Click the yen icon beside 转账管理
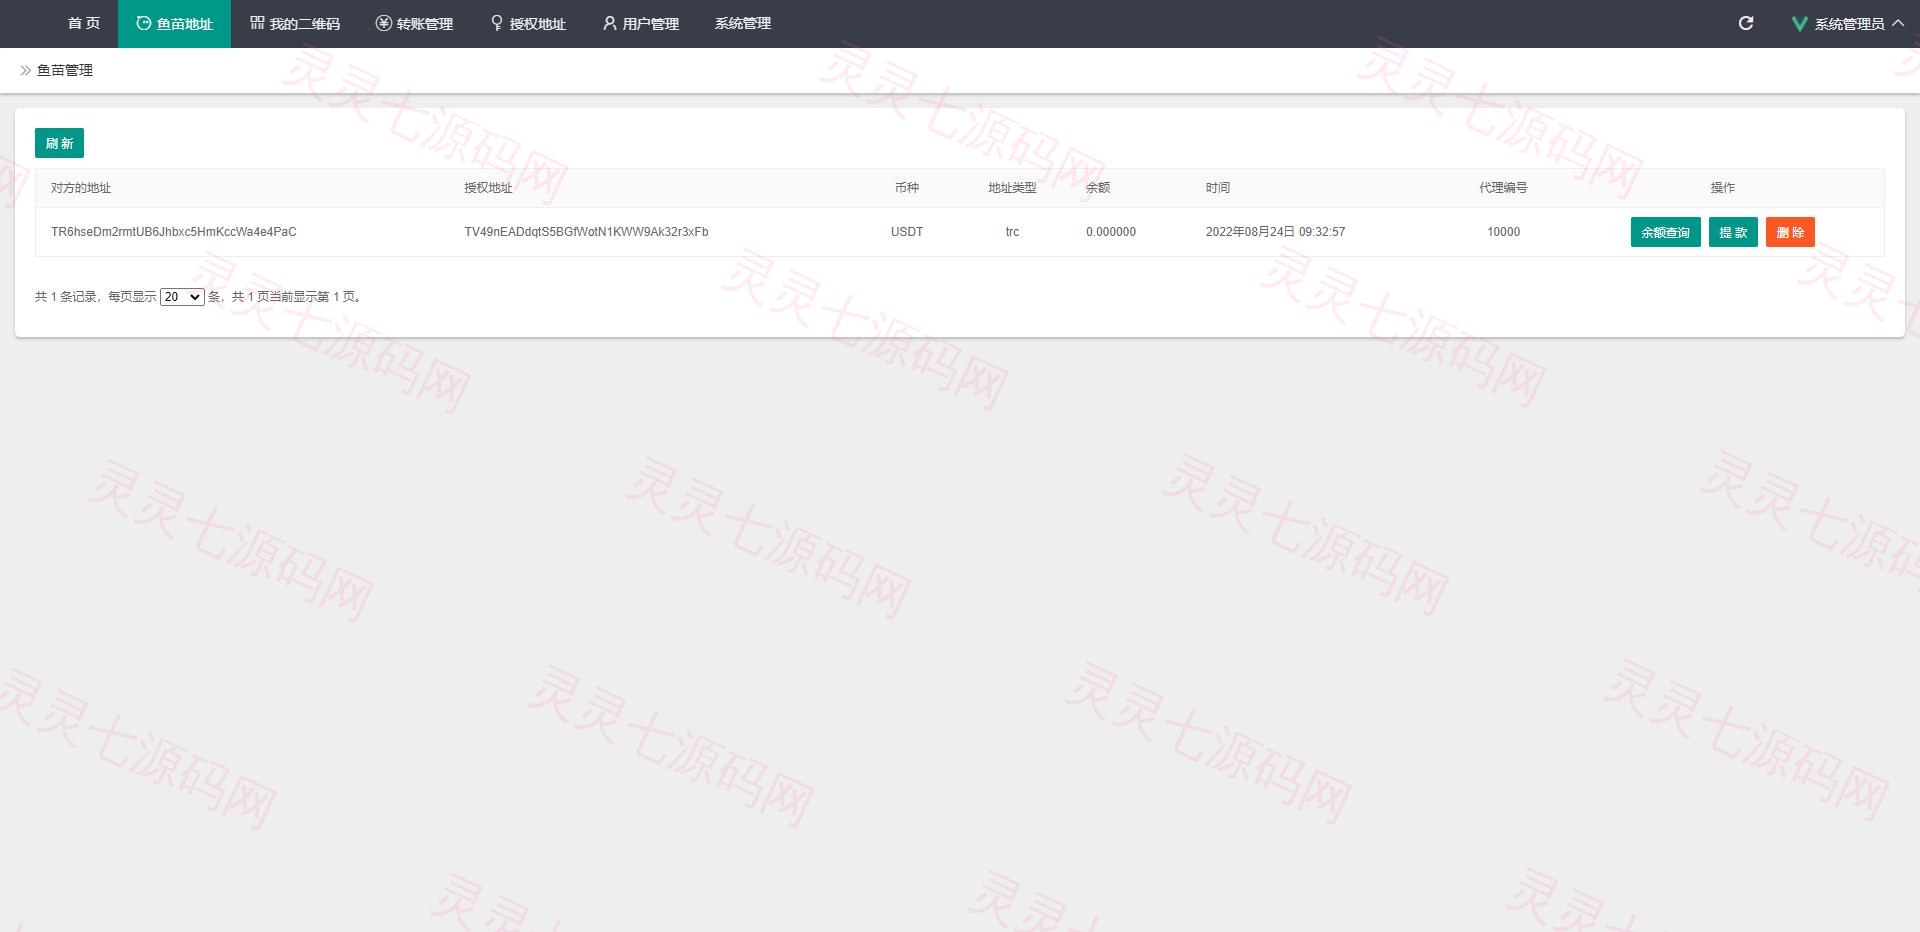The width and height of the screenshot is (1920, 932). tap(384, 23)
